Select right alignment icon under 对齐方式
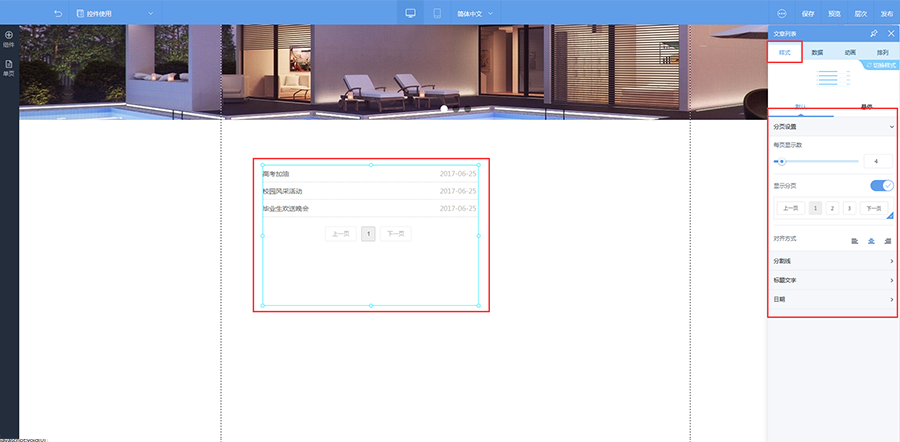 pos(888,241)
